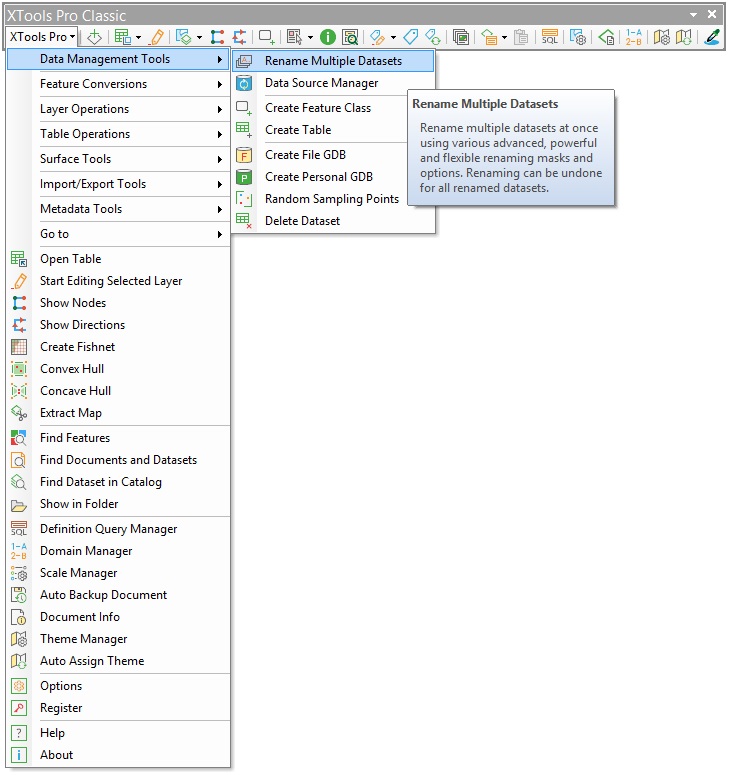Click the Random Sampling Points icon
Image resolution: width=729 pixels, height=775 pixels.
[x=244, y=199]
